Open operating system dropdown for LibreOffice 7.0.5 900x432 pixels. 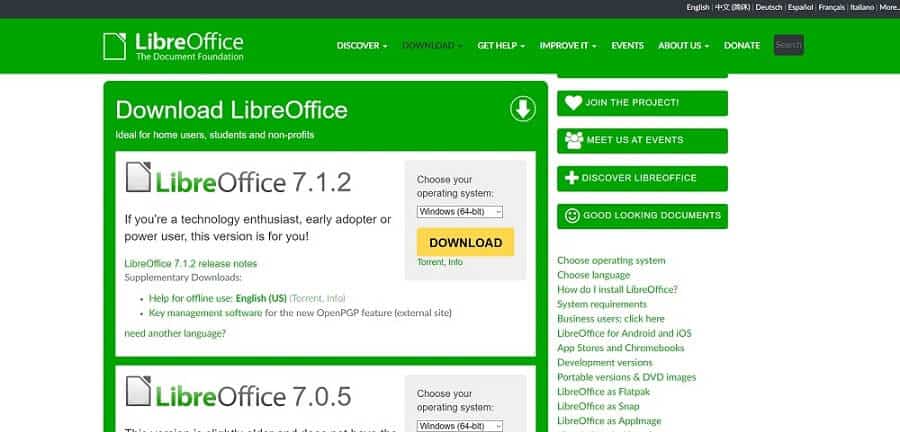click(460, 426)
